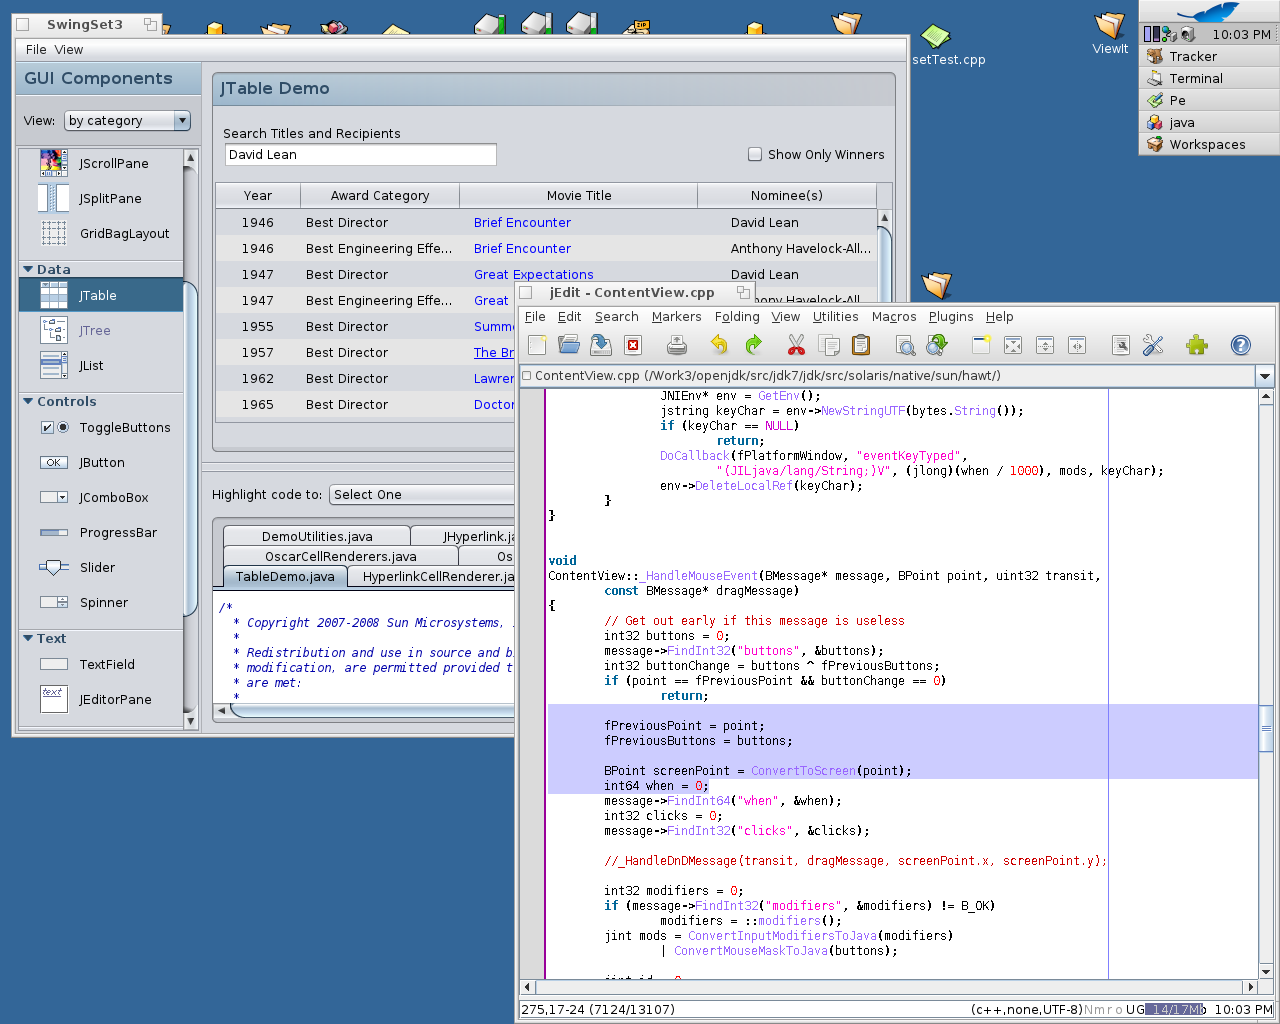This screenshot has height=1024, width=1280.
Task: Select the ProgressBar demo in the list
Action: click(x=101, y=532)
